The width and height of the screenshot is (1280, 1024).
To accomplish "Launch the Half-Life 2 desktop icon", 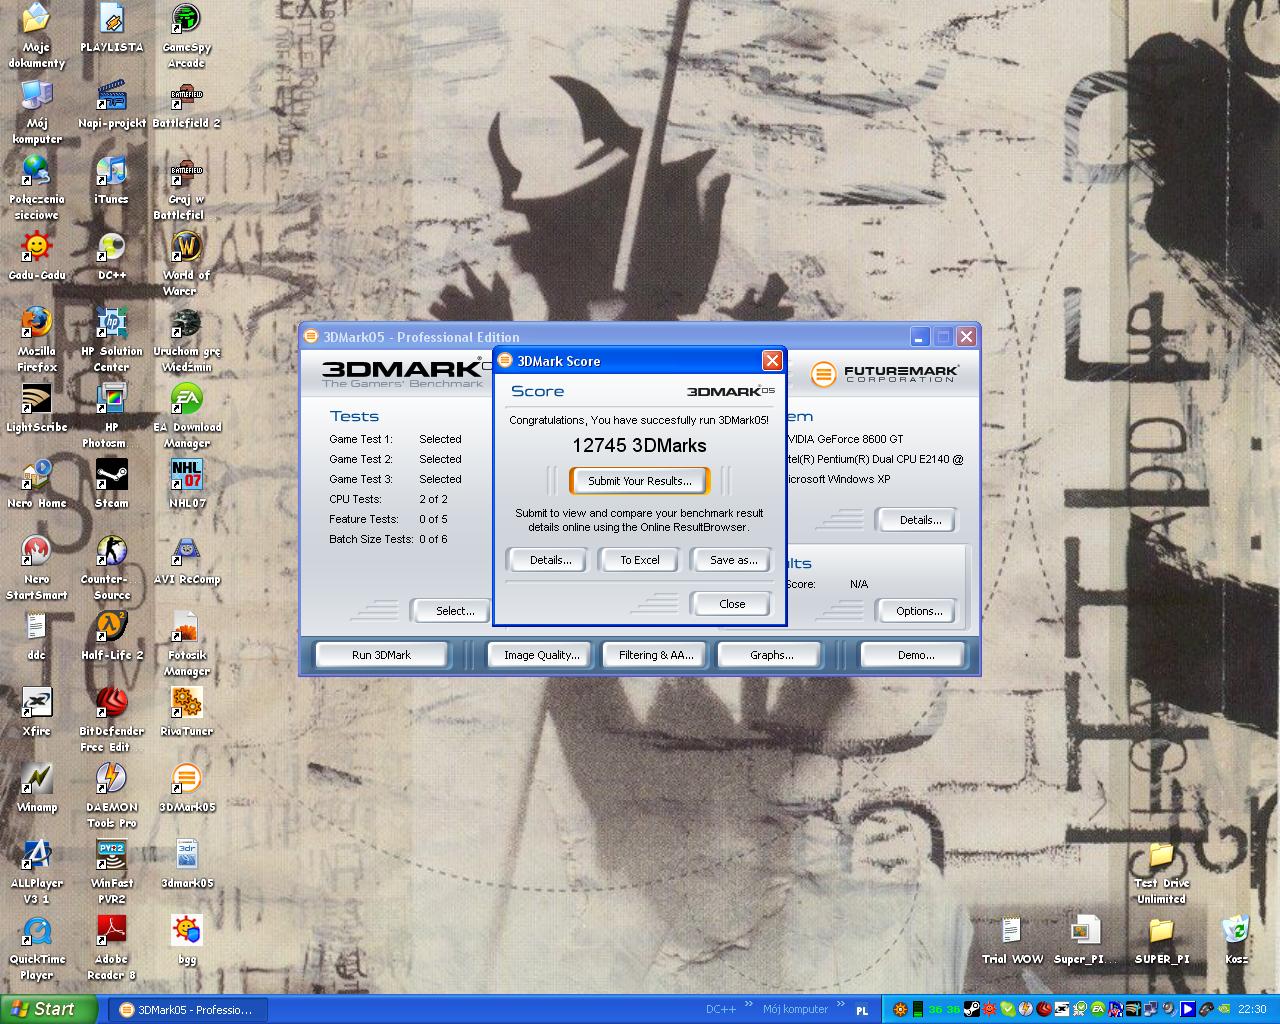I will [x=111, y=636].
